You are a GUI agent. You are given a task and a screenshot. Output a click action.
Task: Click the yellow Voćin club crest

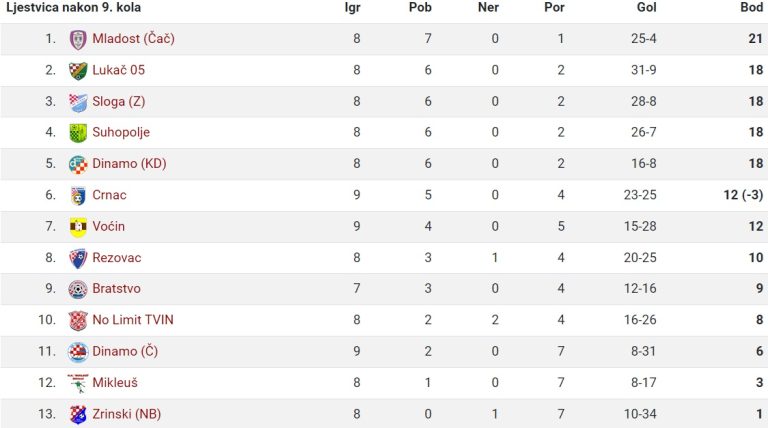[x=78, y=227]
